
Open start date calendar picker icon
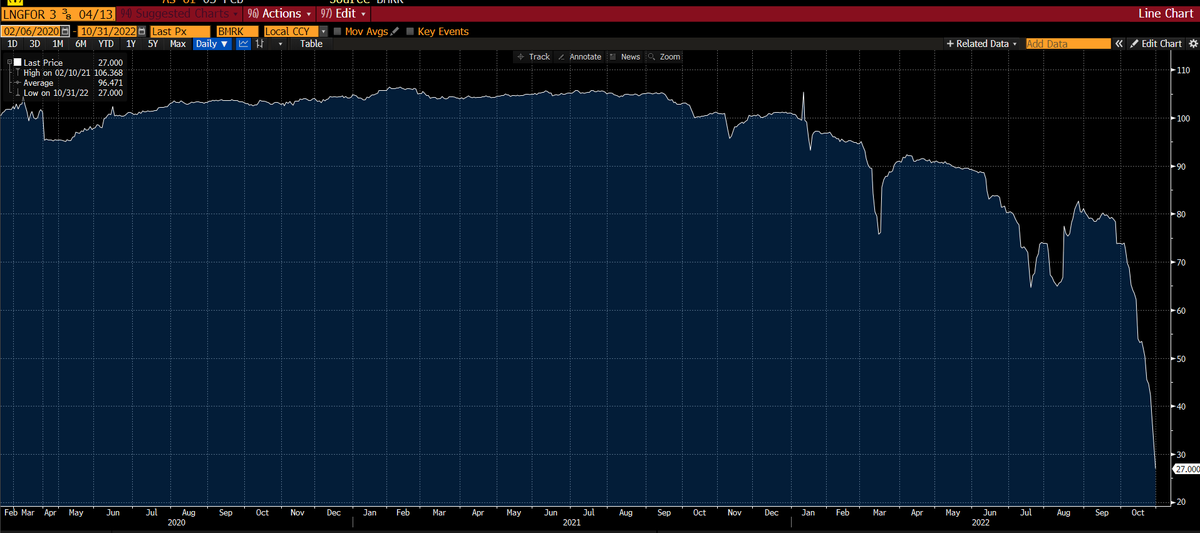(x=65, y=31)
